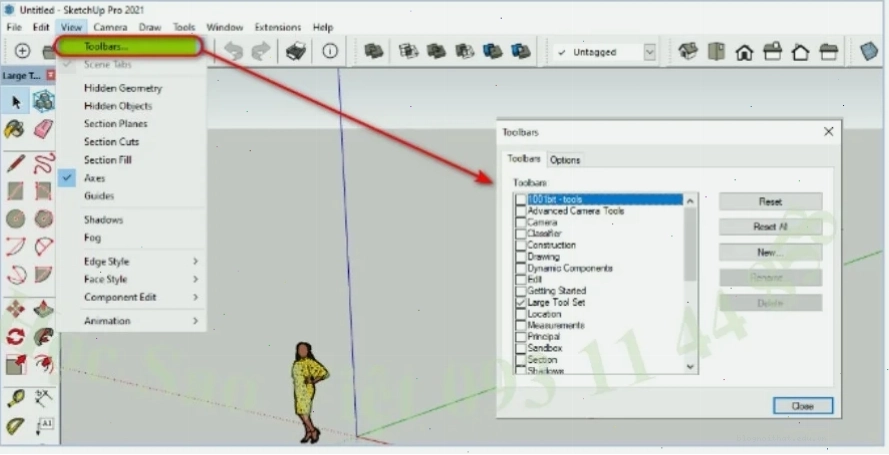Select the Tape Measure tool
This screenshot has height=455, width=889.
(x=15, y=398)
